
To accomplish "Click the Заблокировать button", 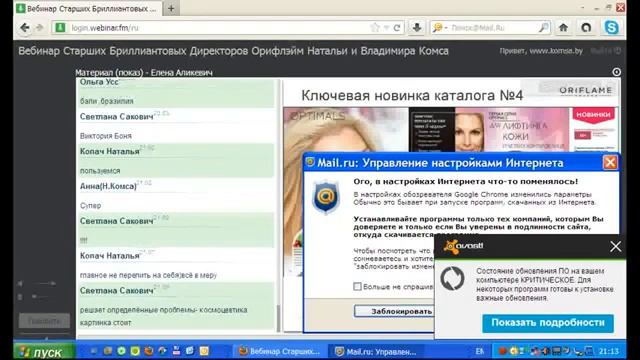I will coord(394,311).
